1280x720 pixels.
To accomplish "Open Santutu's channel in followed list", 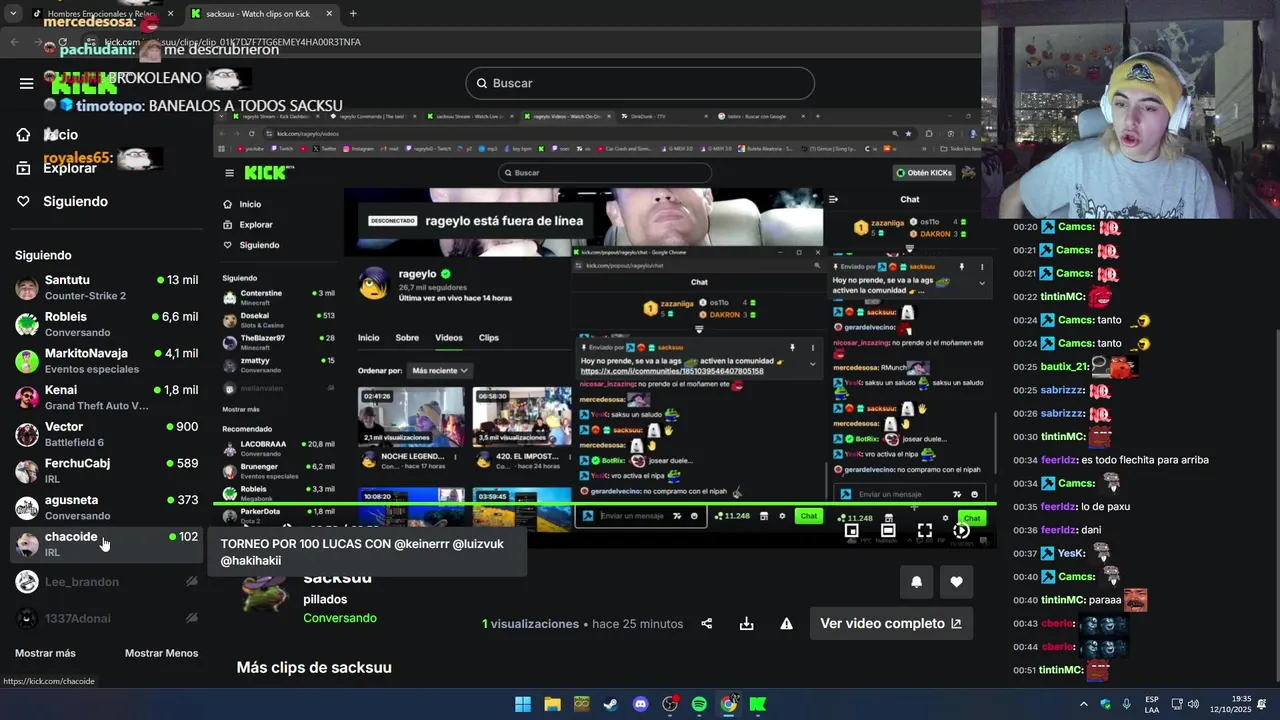I will coord(106,288).
